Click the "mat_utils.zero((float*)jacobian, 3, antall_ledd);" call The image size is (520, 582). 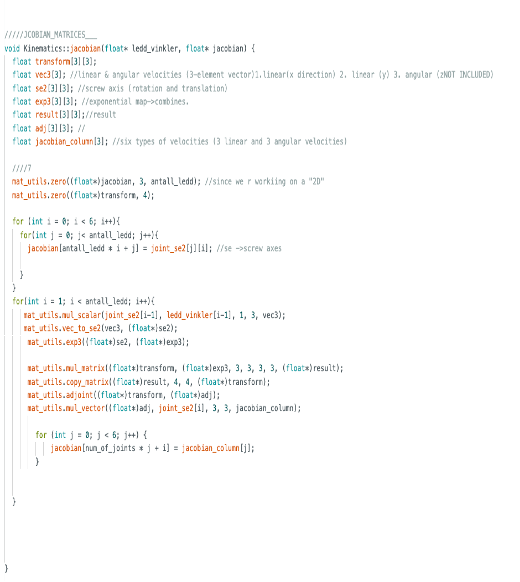tap(106, 182)
